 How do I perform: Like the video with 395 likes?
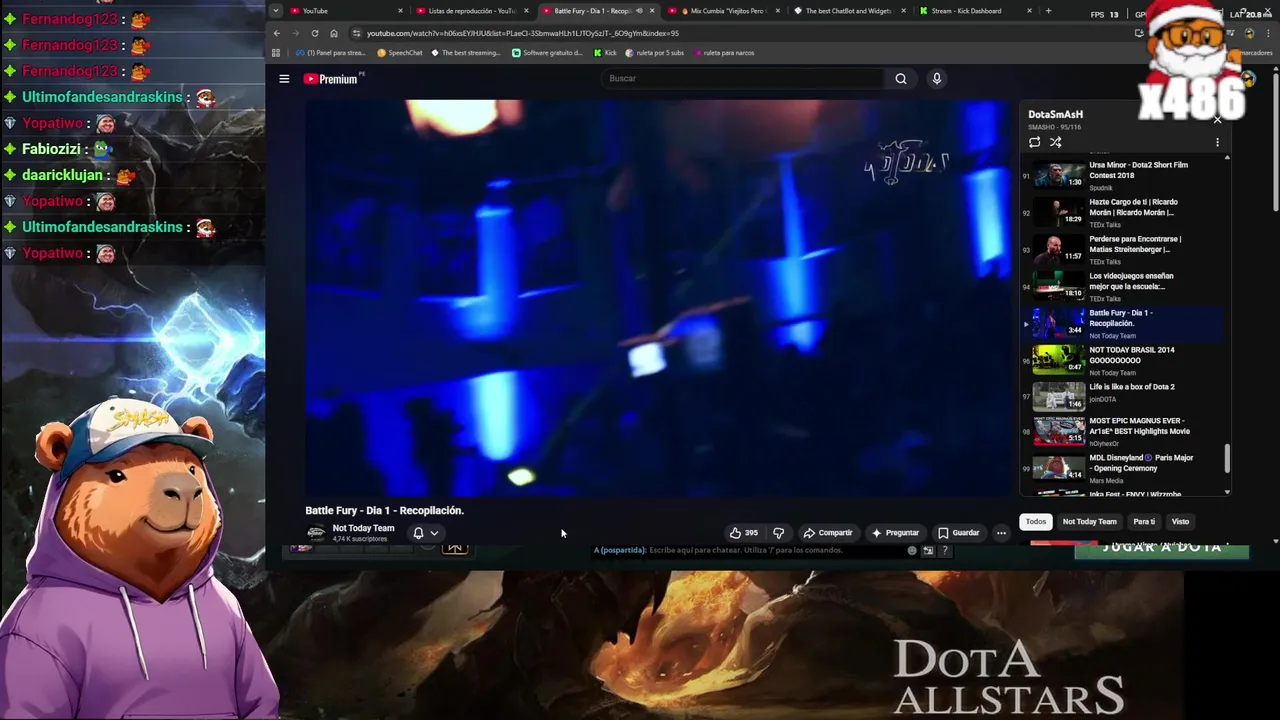tap(743, 533)
